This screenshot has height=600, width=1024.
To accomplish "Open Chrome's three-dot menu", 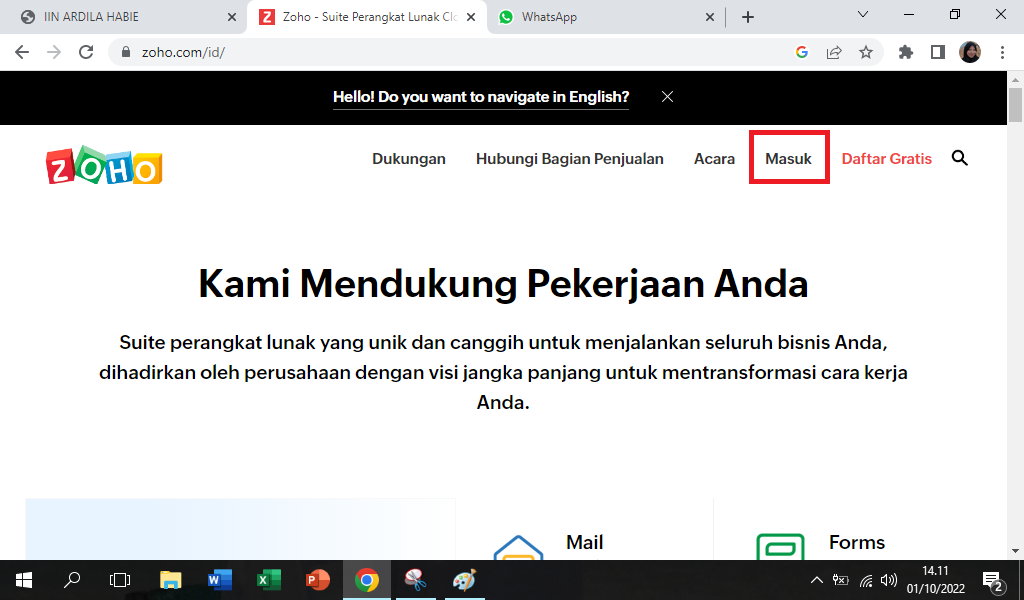I will (1002, 52).
